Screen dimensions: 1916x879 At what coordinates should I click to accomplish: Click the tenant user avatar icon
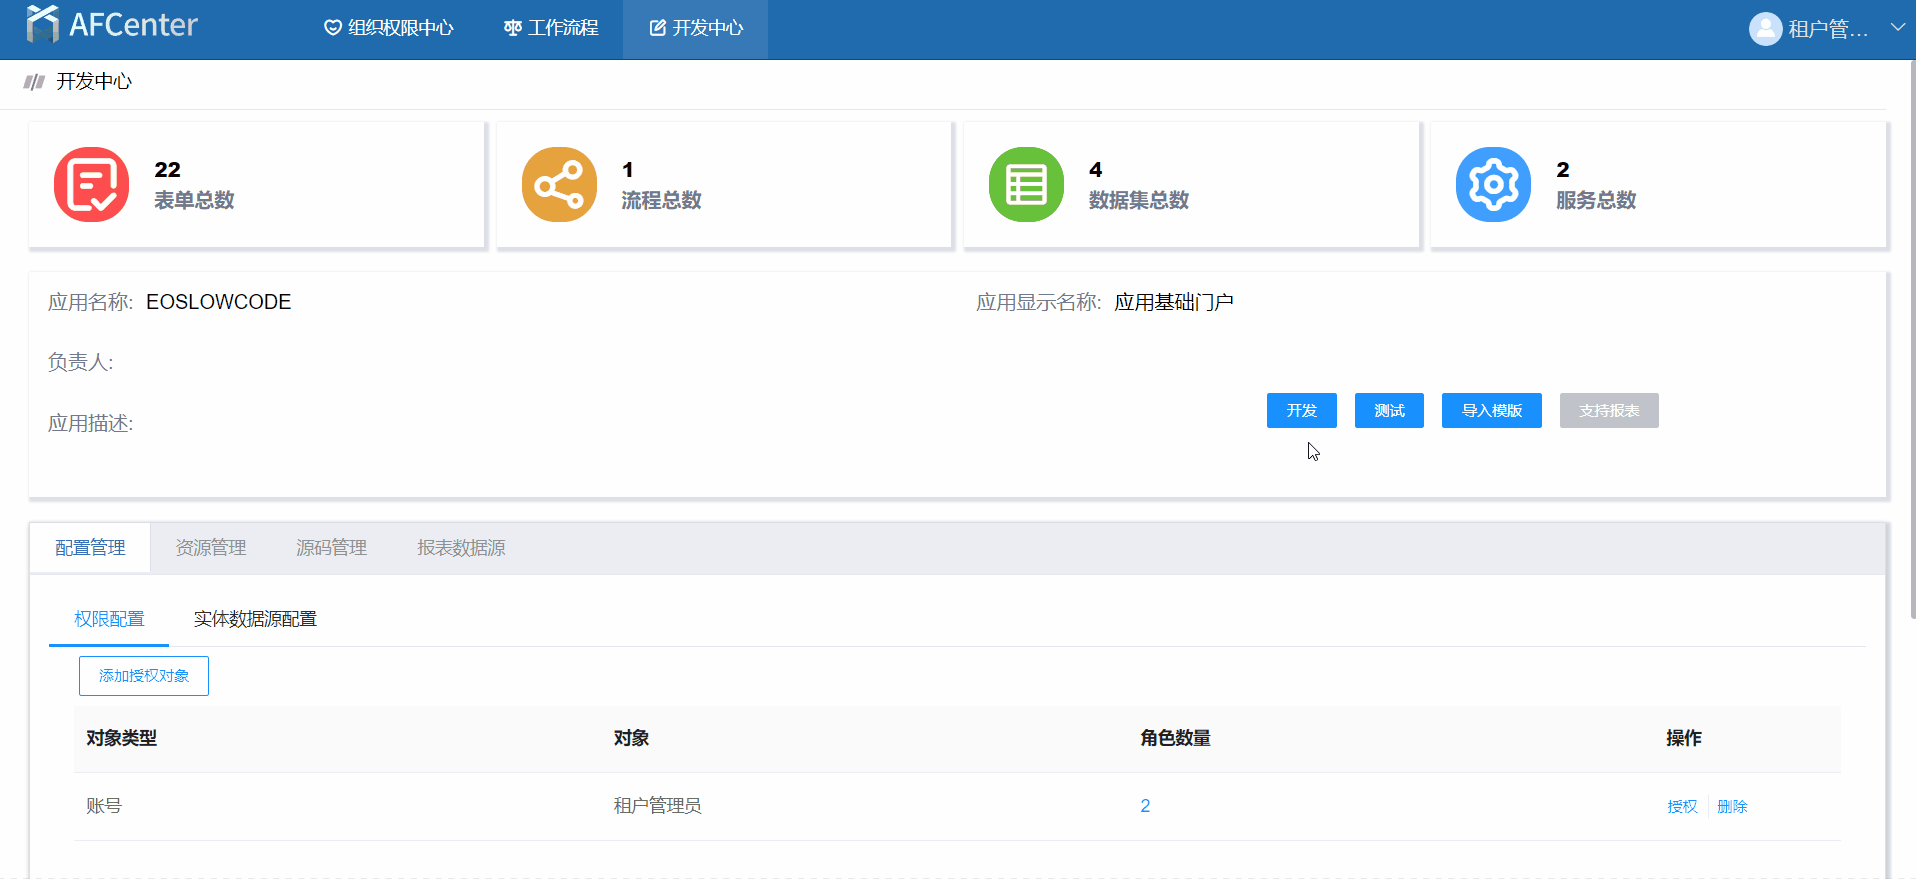[1765, 29]
